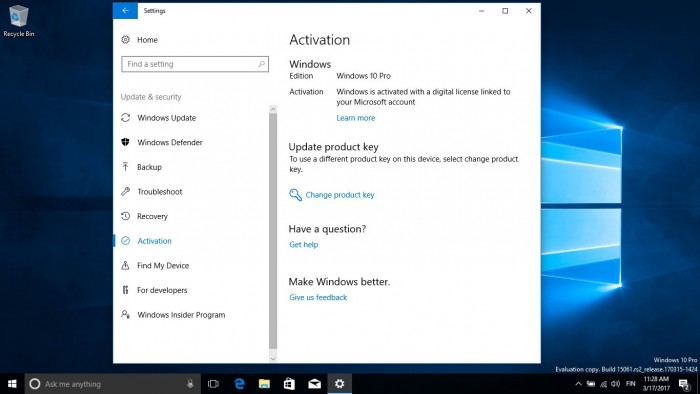Click the sidebar scrollbar up arrow
700x394 pixels.
coord(273,109)
